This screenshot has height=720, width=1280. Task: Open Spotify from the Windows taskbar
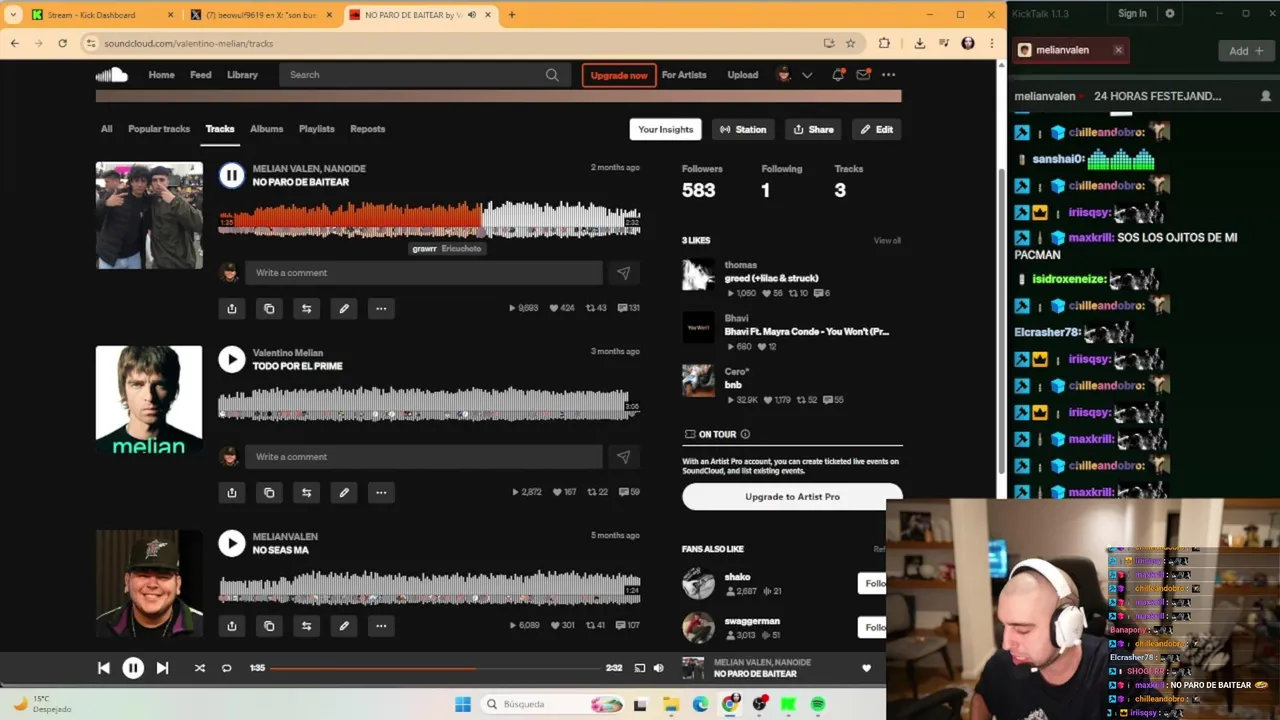click(818, 705)
